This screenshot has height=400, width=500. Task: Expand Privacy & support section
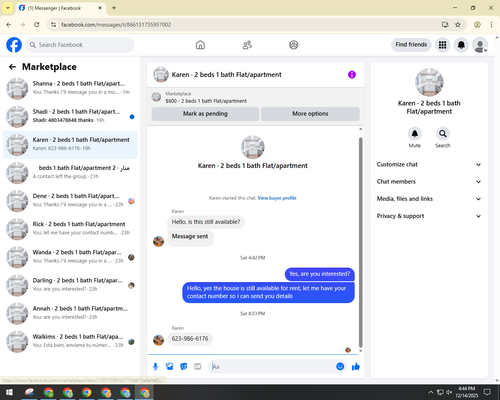point(429,216)
